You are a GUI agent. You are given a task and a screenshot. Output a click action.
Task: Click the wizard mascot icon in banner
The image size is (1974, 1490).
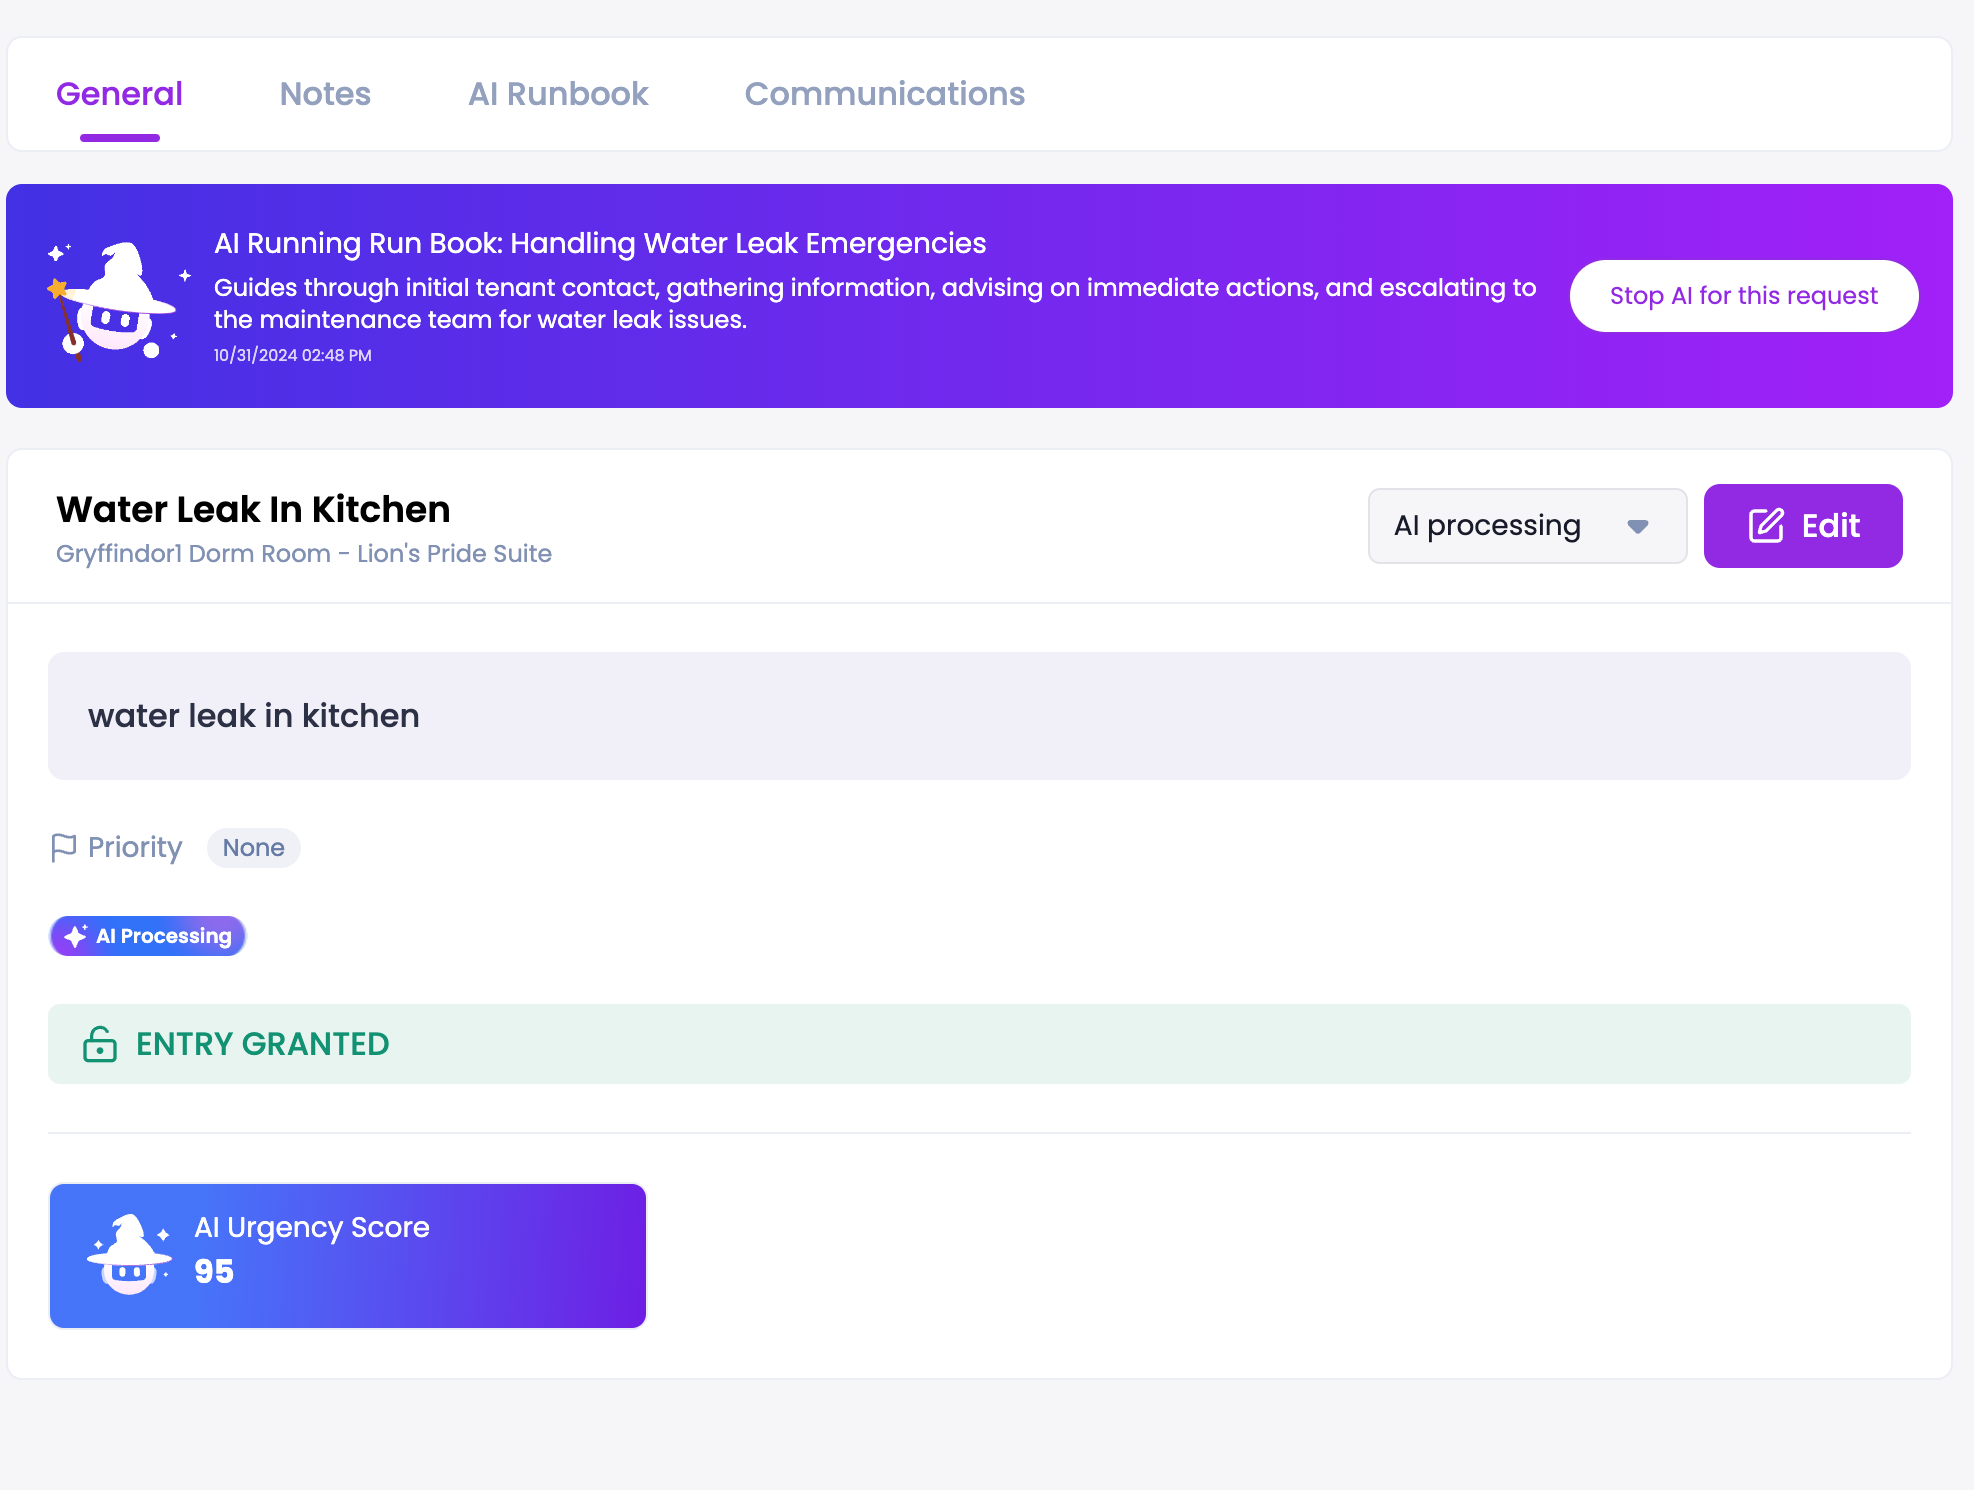point(115,299)
